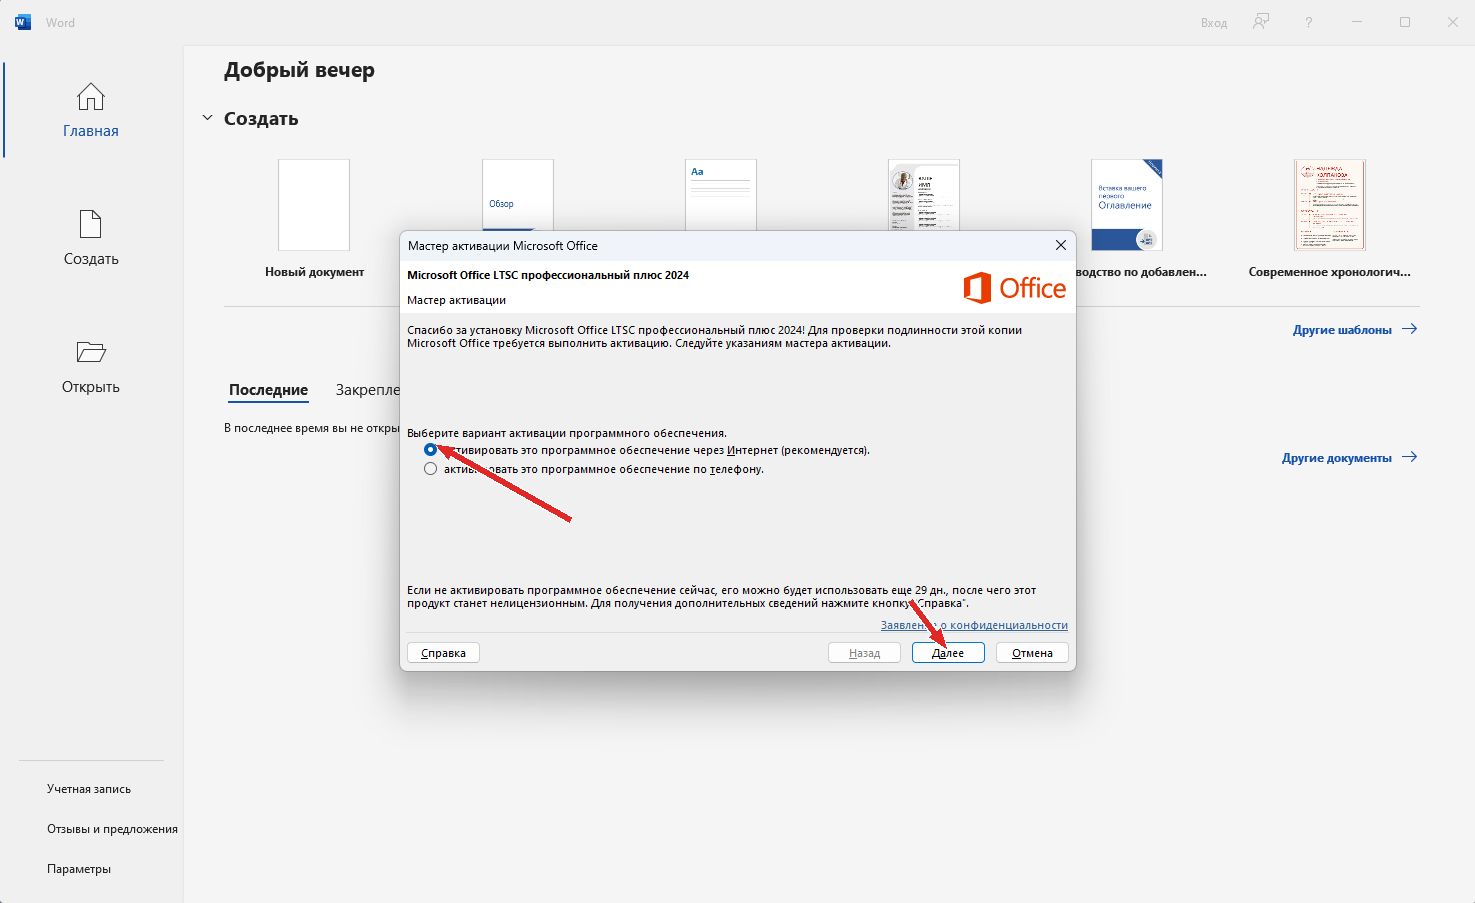
Task: Collapse the Создать section chevron
Action: pos(207,118)
